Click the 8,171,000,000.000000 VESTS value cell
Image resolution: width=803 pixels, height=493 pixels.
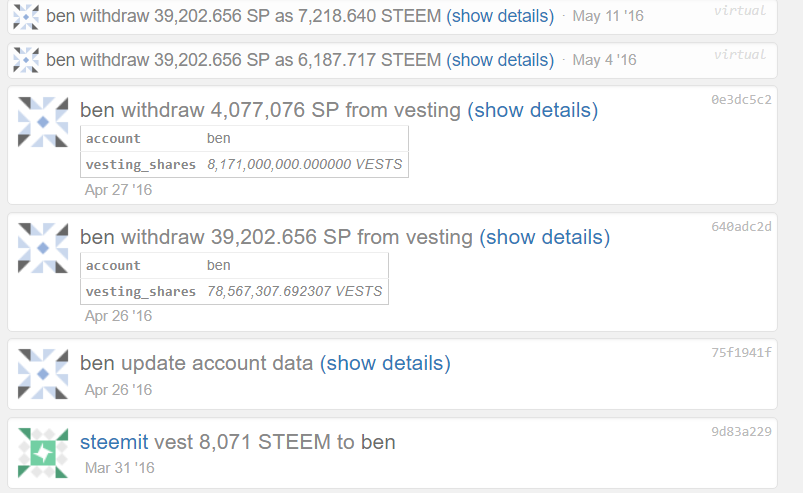coord(305,164)
